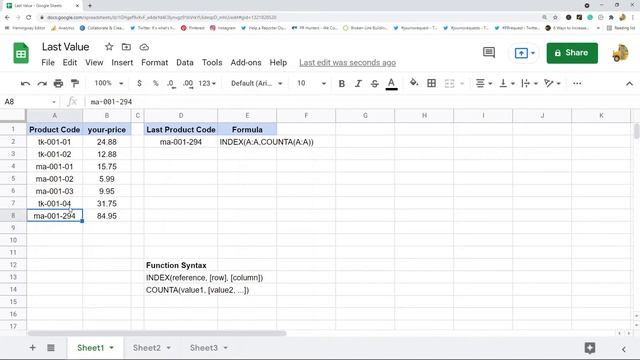Click Last edit was seconds ago link
Image resolution: width=640 pixels, height=360 pixels.
[347, 62]
